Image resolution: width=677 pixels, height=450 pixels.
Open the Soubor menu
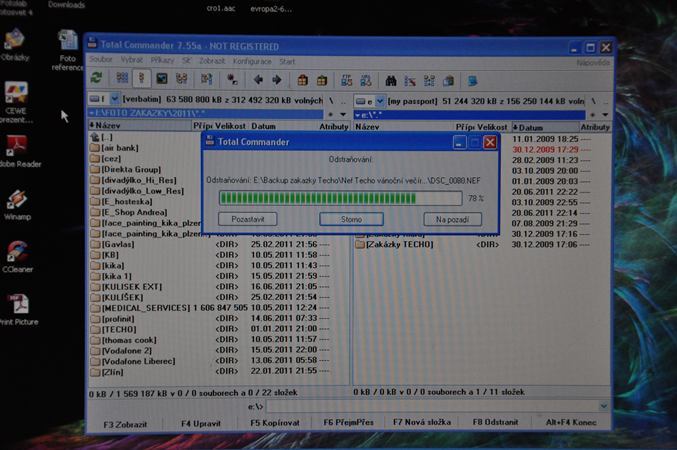[x=101, y=60]
